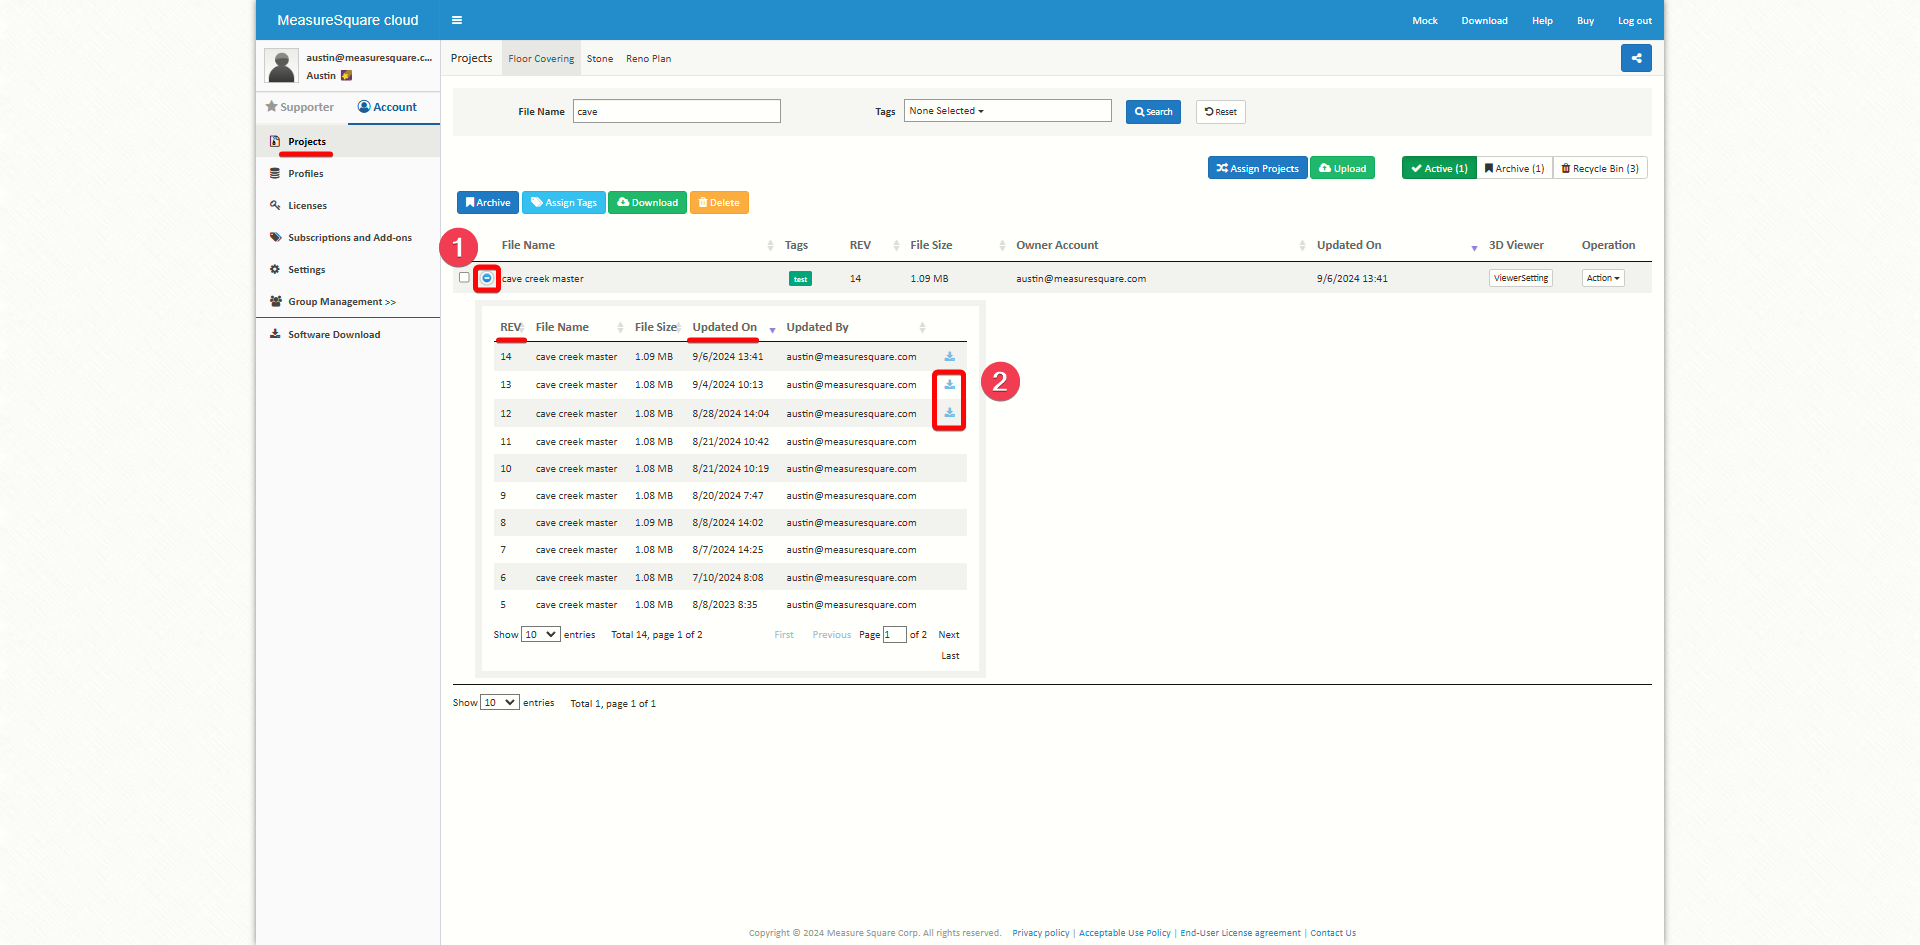
Task: Click the Settings gear icon in sidebar
Action: tap(275, 270)
